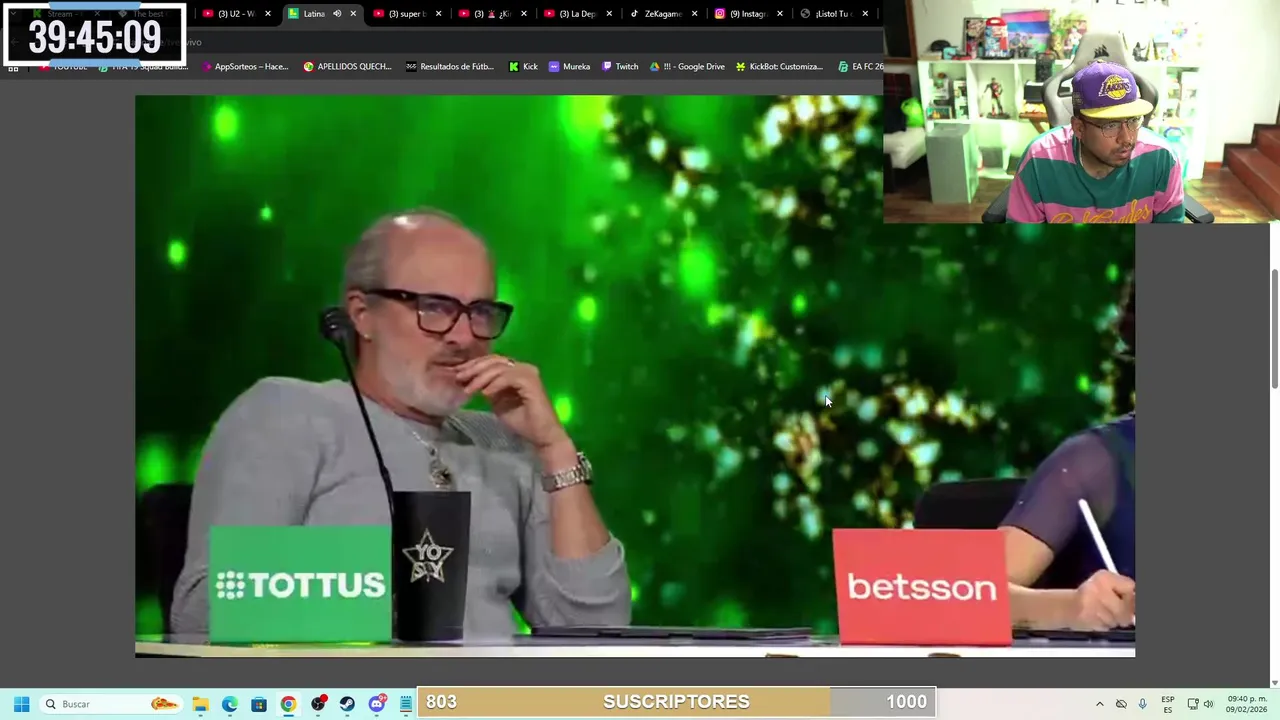
Task: Open the Twitch bookmark
Action: (x=620, y=66)
